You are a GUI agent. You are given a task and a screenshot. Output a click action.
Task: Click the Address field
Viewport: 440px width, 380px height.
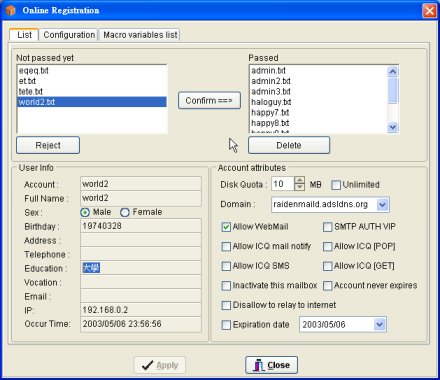(141, 240)
